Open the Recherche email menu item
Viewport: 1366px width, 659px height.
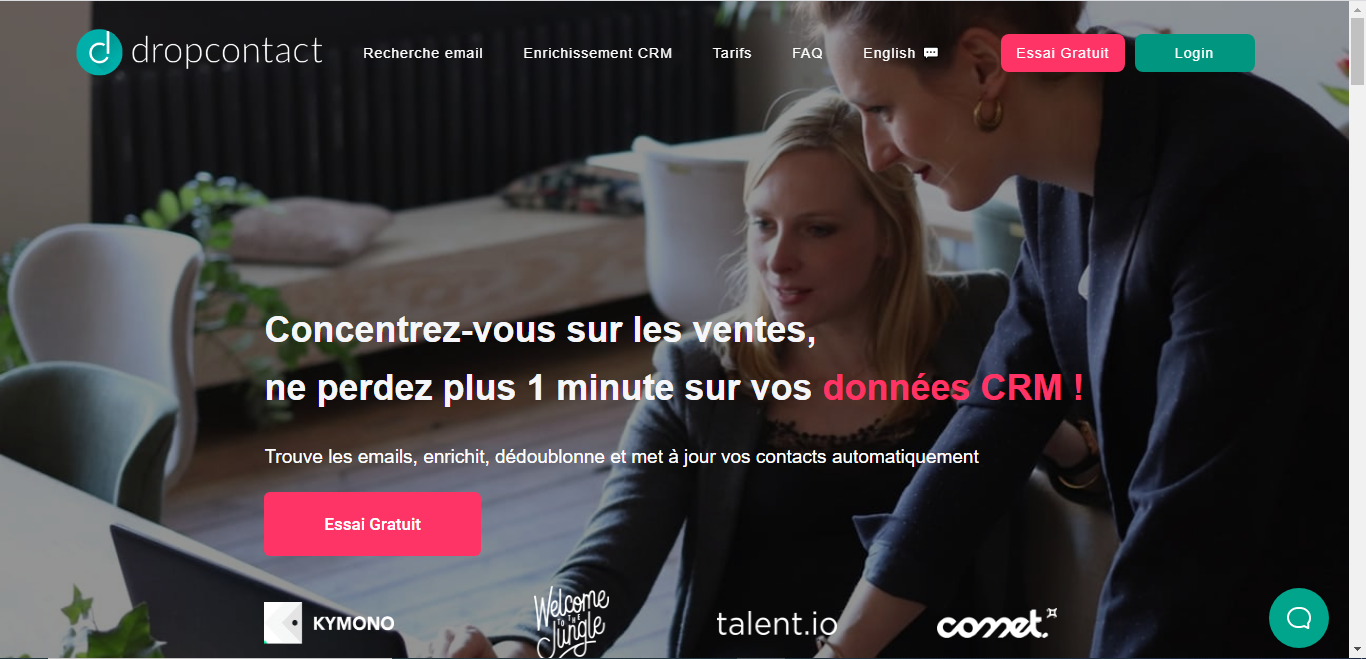coord(423,53)
